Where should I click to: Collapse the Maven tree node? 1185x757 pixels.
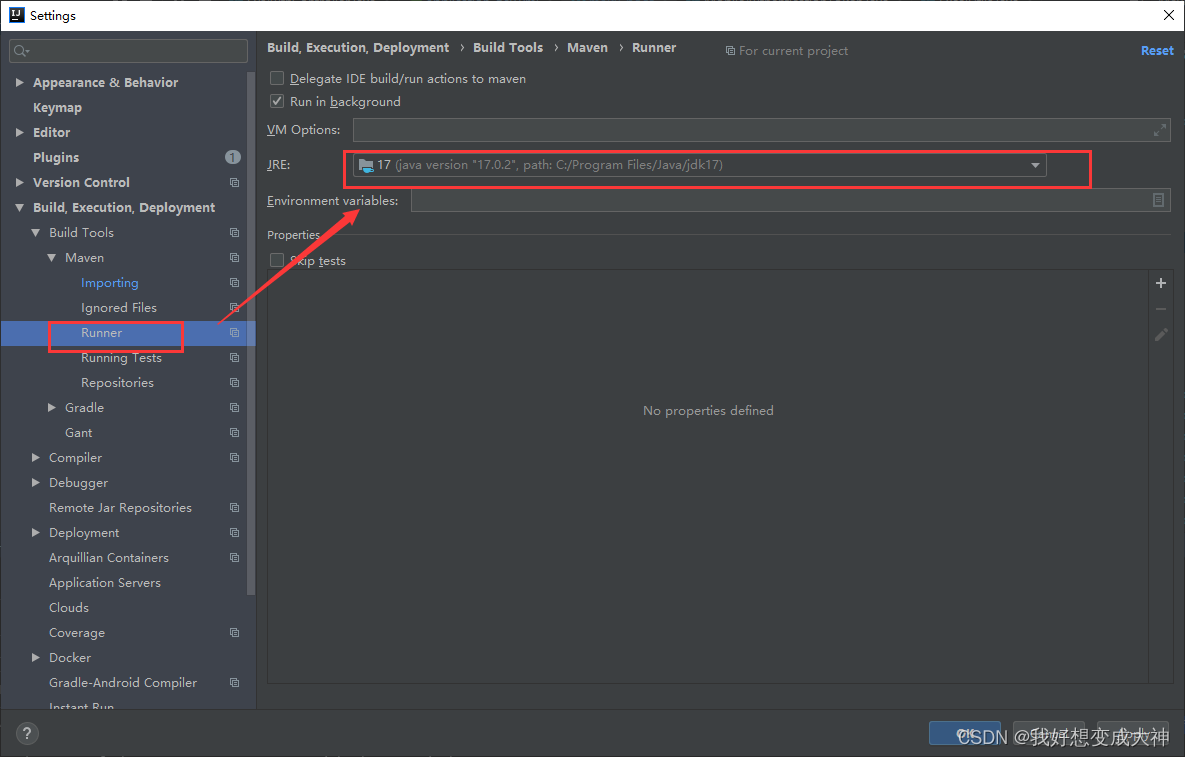pos(53,257)
